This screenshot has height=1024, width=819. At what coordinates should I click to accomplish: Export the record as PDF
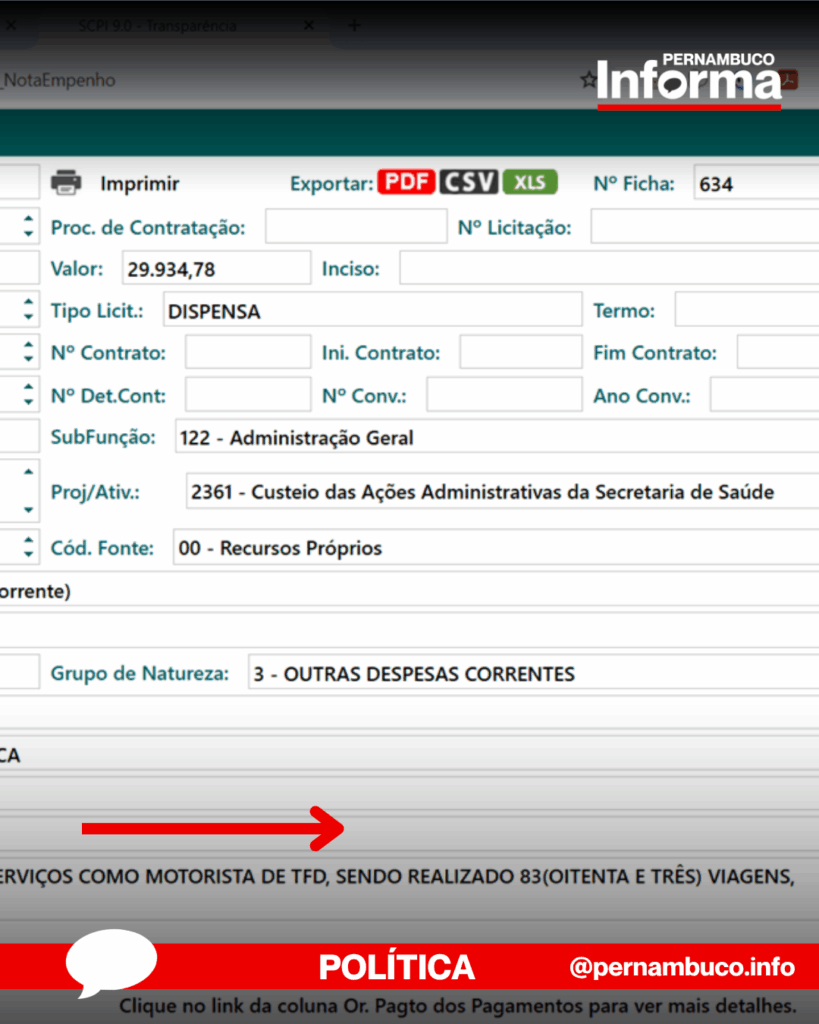(x=406, y=182)
